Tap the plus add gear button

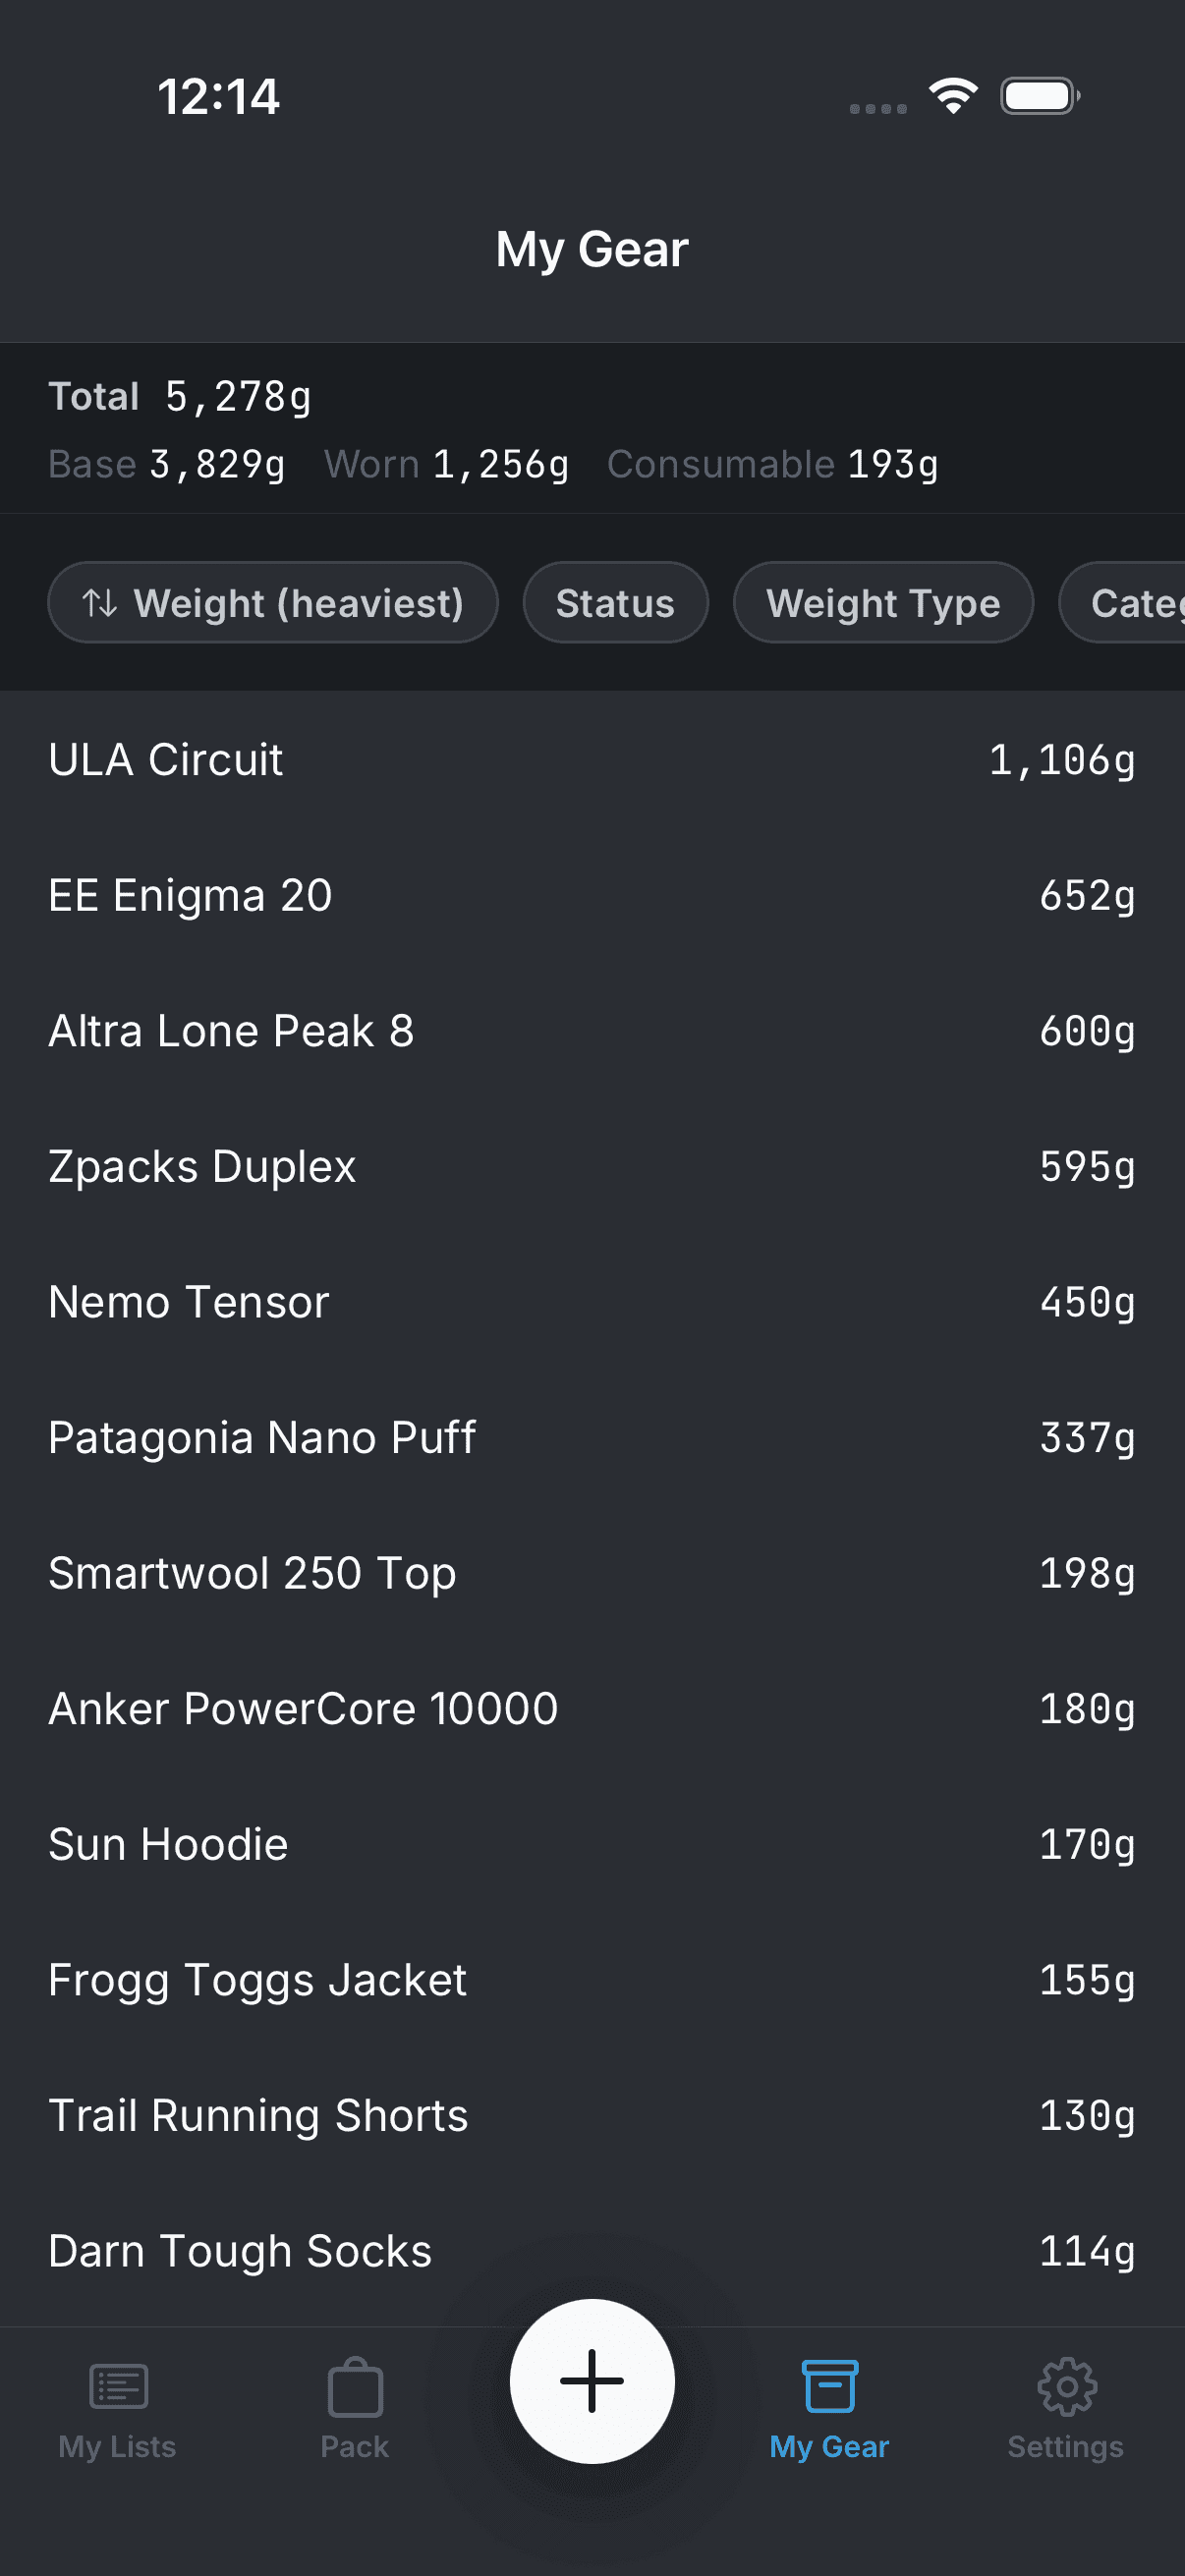point(592,2381)
